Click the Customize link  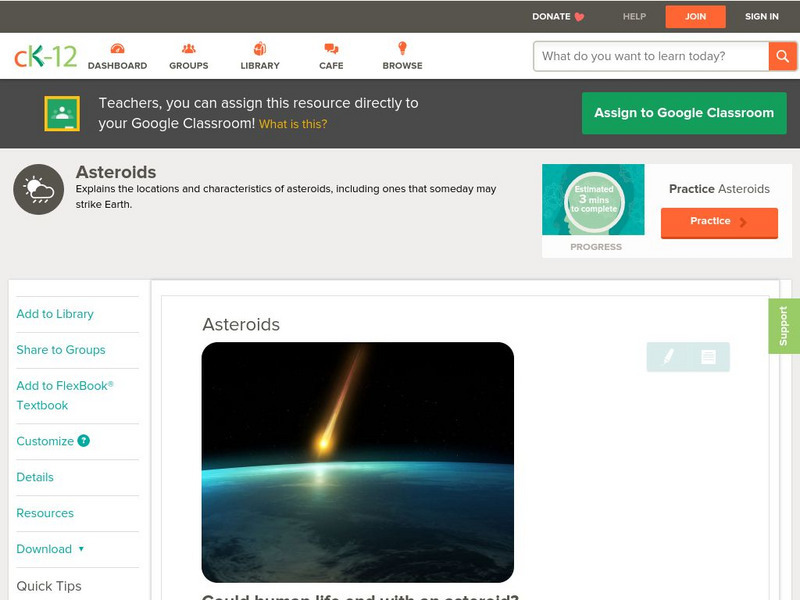click(x=45, y=441)
